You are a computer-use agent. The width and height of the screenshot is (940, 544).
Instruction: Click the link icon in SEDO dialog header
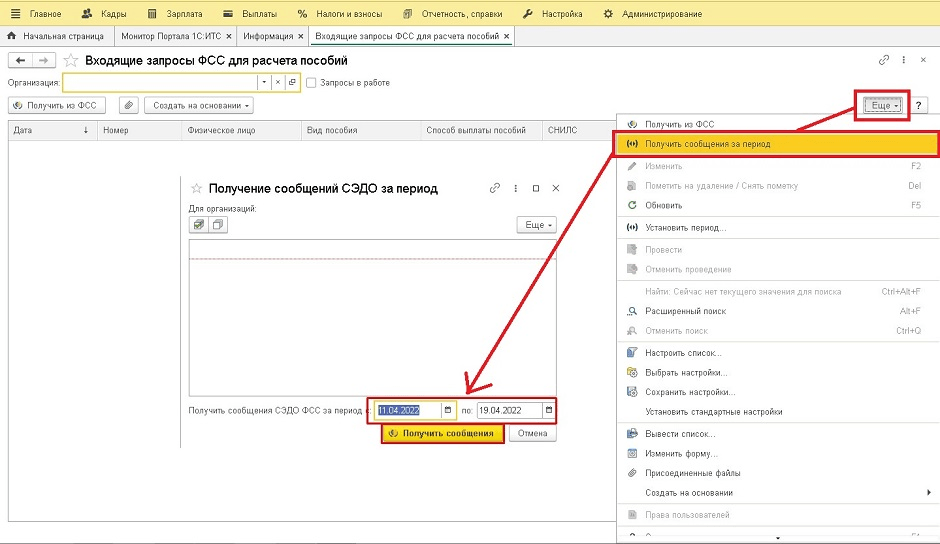click(x=494, y=188)
